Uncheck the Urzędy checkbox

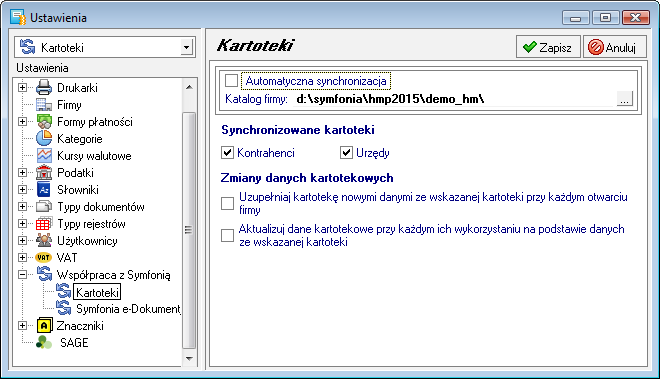346,152
